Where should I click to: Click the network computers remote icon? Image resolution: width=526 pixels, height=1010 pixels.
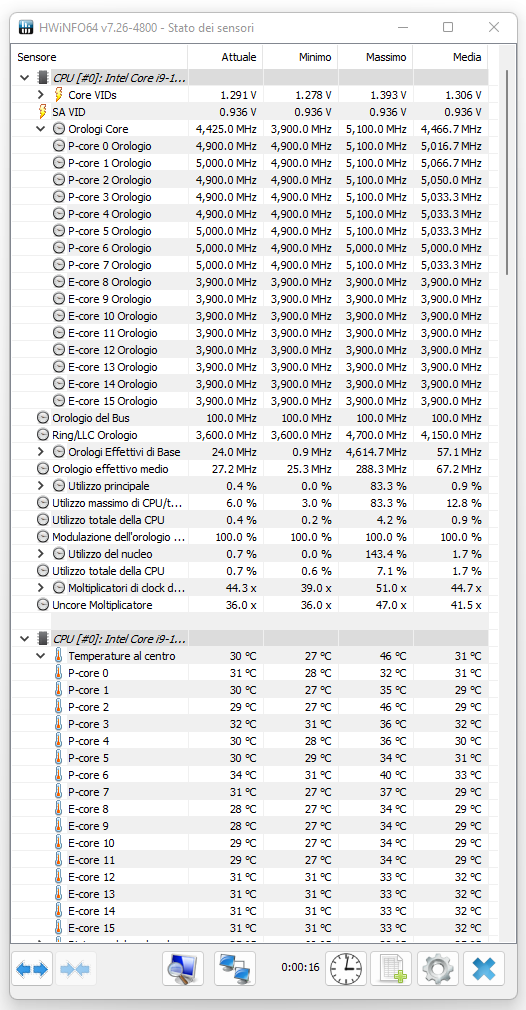coord(235,968)
